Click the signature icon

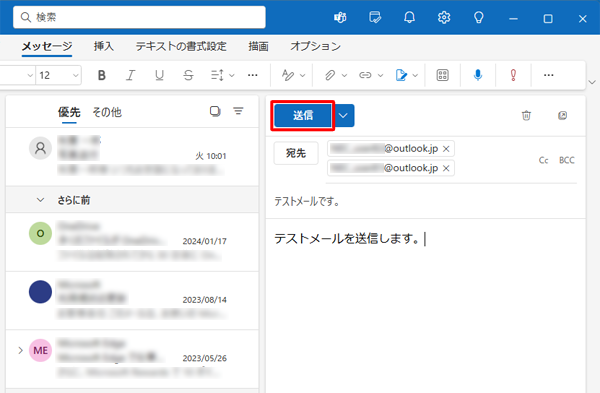(401, 75)
